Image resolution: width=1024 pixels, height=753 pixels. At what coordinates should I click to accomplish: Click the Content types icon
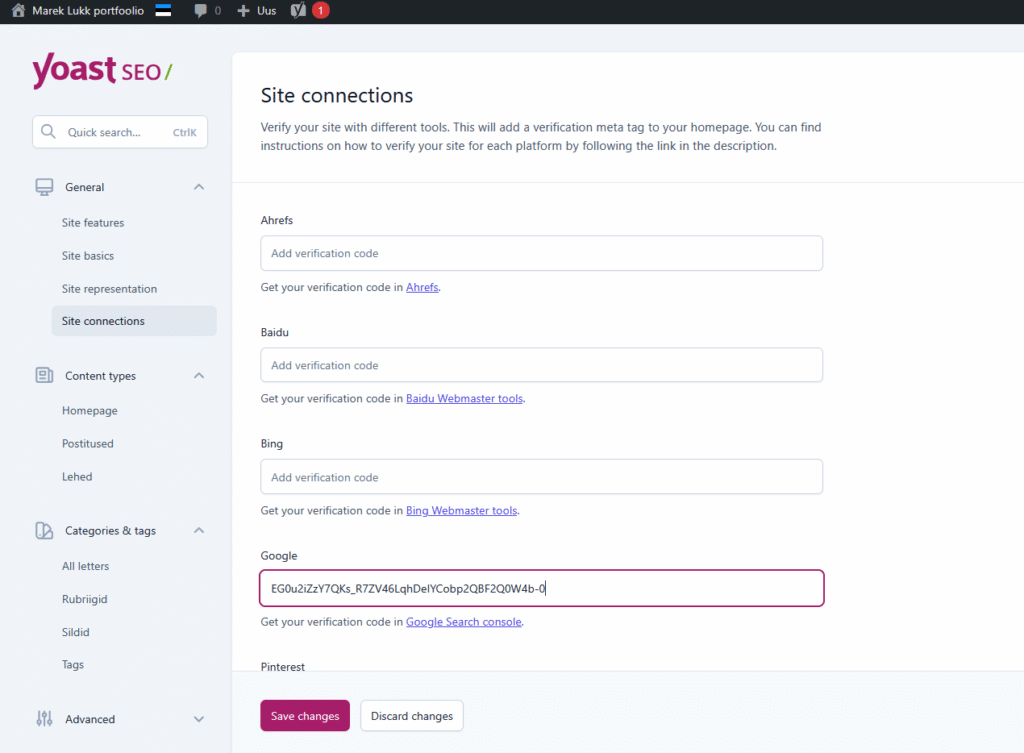point(44,376)
